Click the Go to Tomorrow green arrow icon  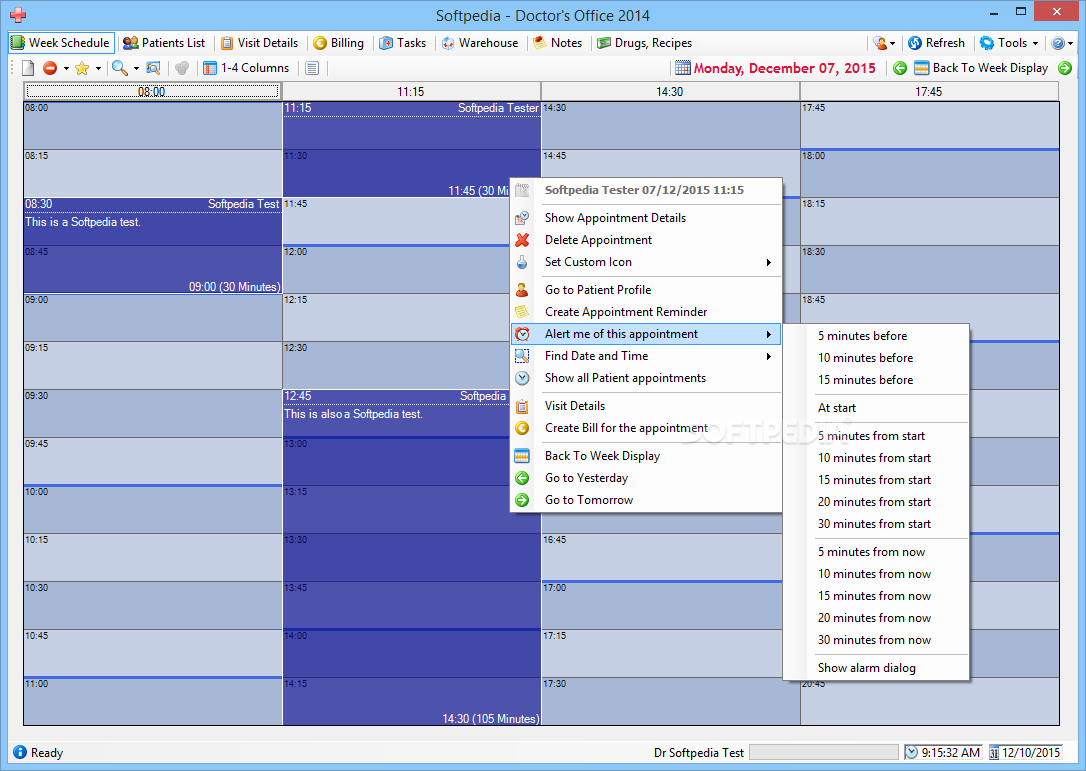pos(522,500)
